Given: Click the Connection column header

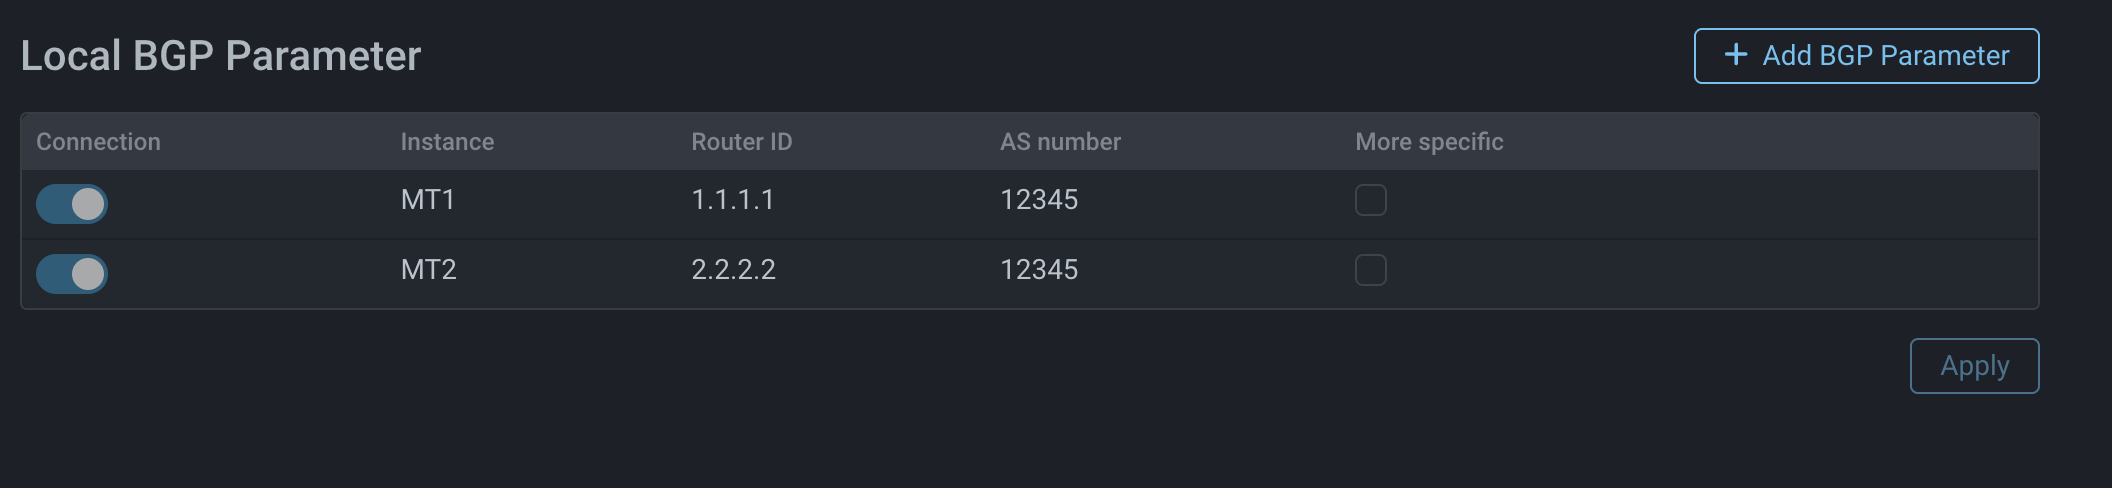Looking at the screenshot, I should (x=98, y=142).
